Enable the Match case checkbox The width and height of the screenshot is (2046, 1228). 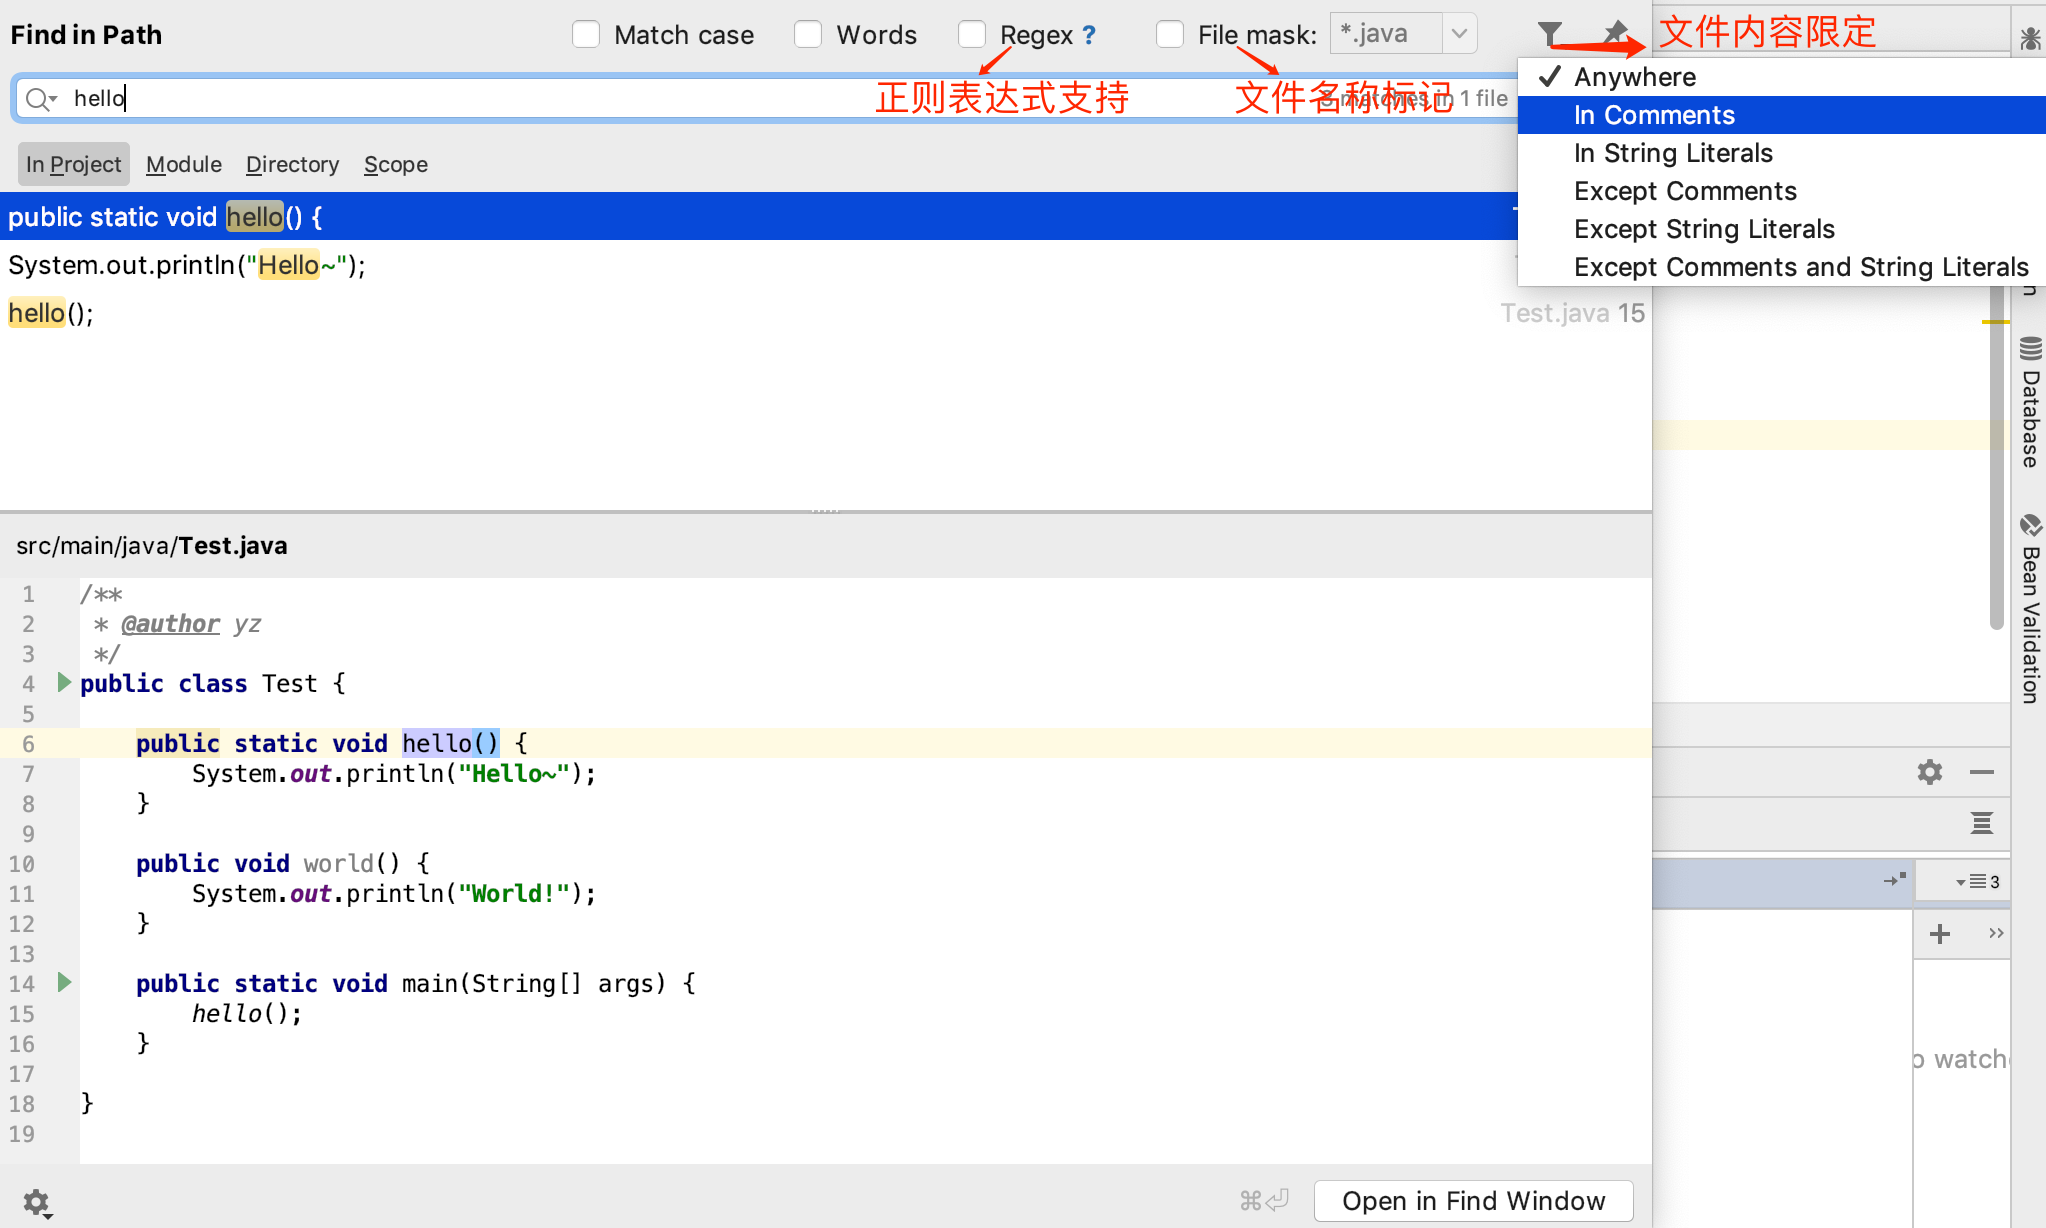pyautogui.click(x=586, y=35)
